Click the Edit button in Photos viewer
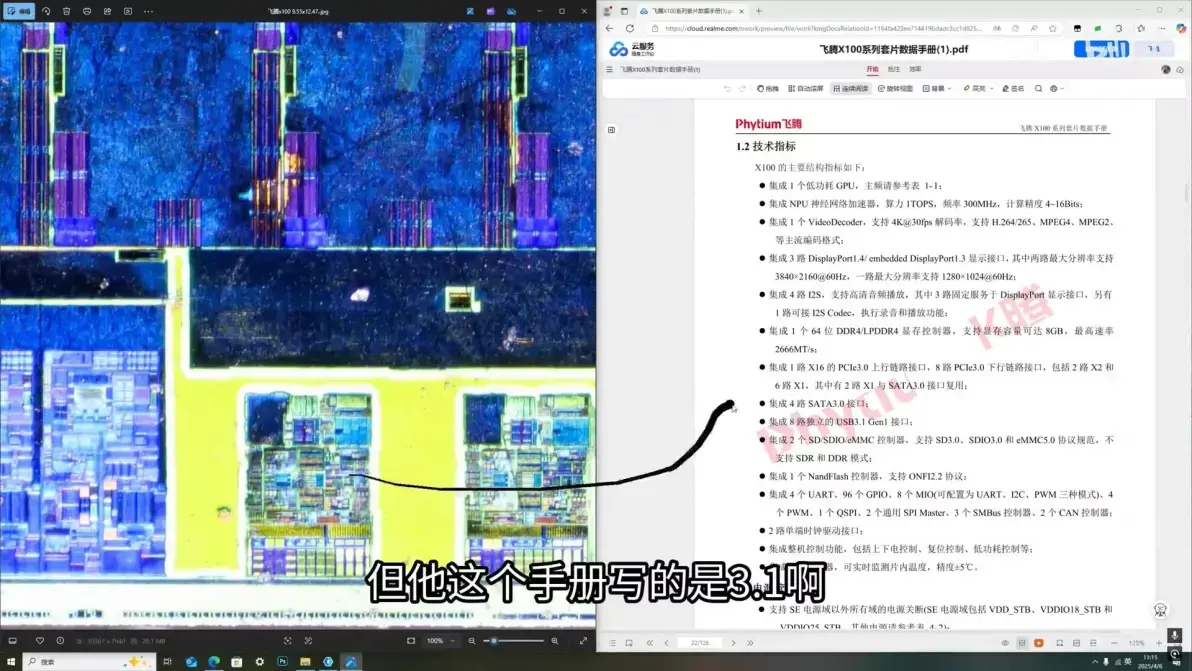Viewport: 1192px width, 671px height. click(18, 11)
